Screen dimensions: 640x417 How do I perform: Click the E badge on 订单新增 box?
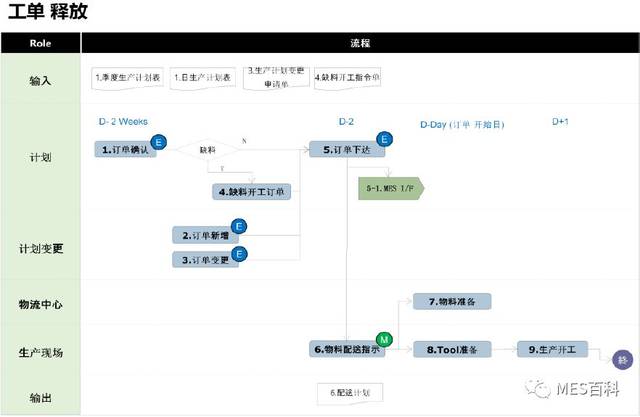click(239, 227)
